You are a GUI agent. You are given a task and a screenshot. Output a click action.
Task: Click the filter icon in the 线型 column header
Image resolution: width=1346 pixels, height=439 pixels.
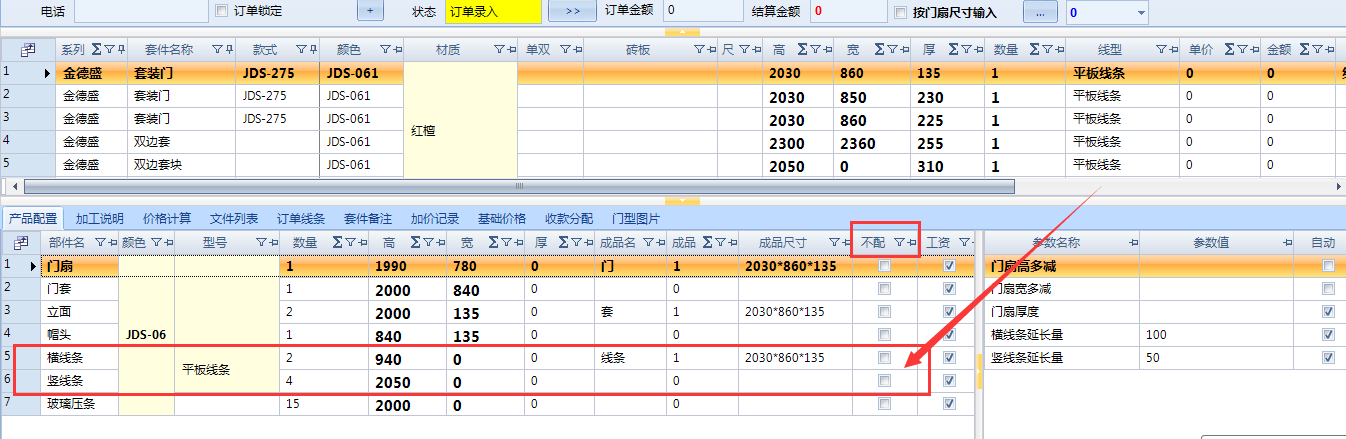pyautogui.click(x=1161, y=49)
